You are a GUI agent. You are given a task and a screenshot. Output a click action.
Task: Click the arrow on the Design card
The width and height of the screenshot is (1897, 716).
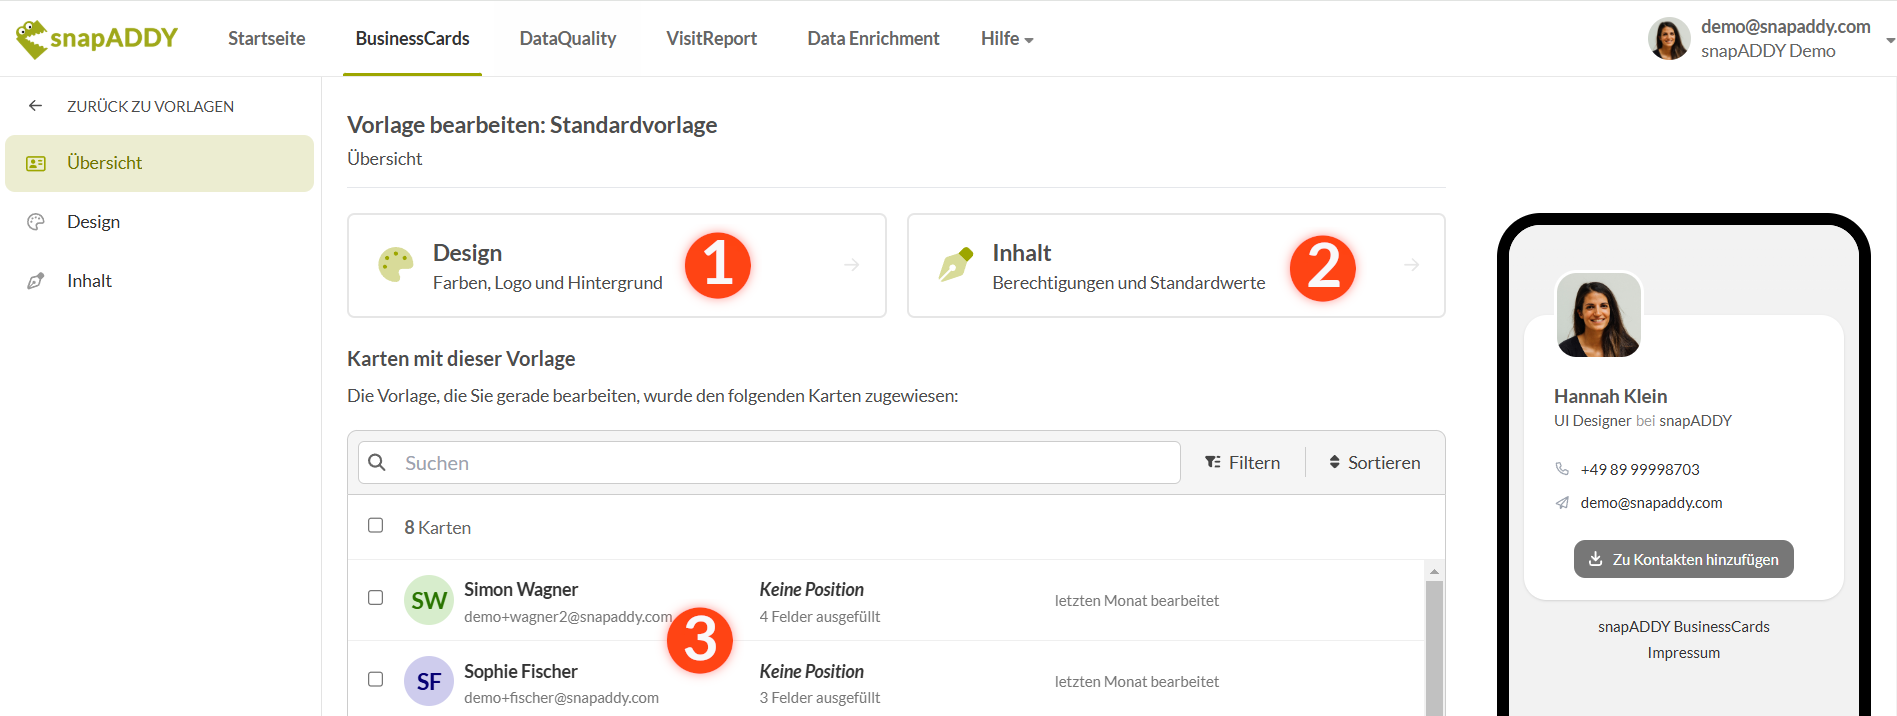[x=851, y=265]
